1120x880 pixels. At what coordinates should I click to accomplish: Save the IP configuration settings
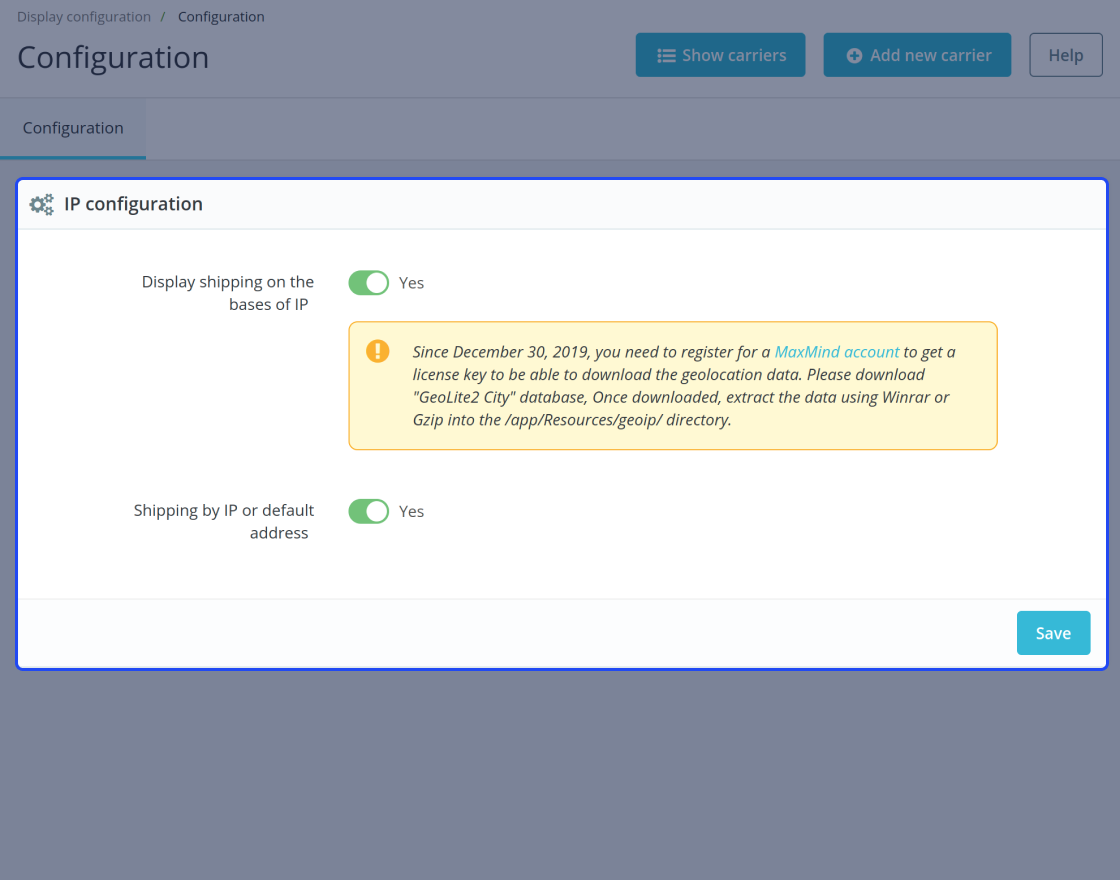tap(1053, 633)
